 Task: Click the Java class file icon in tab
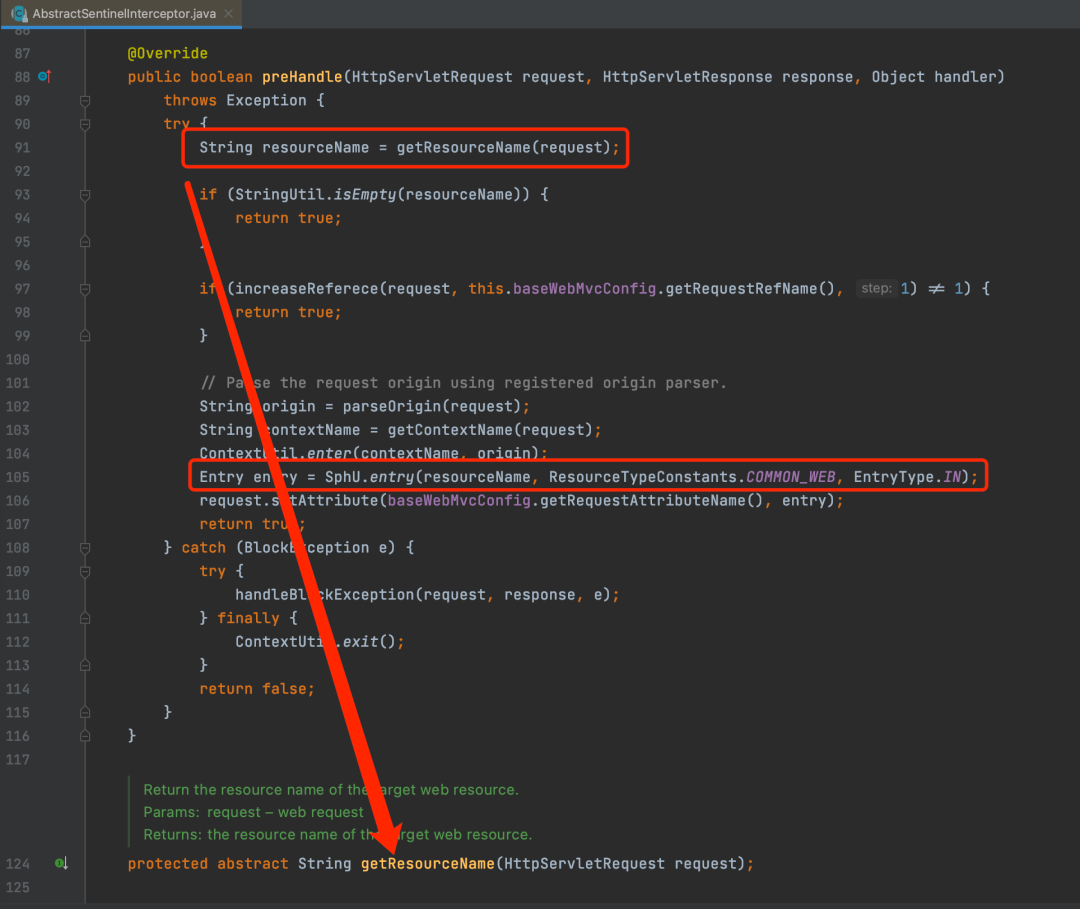coord(19,14)
